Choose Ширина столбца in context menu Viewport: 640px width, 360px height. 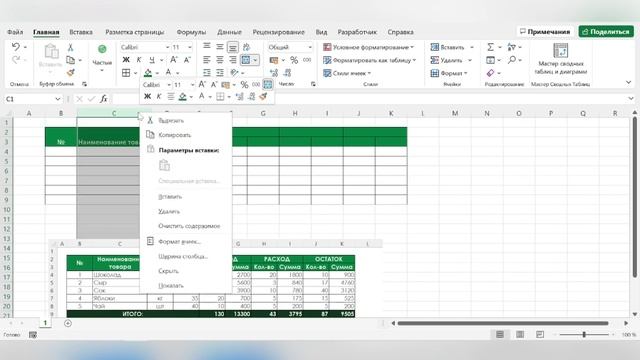coord(183,256)
